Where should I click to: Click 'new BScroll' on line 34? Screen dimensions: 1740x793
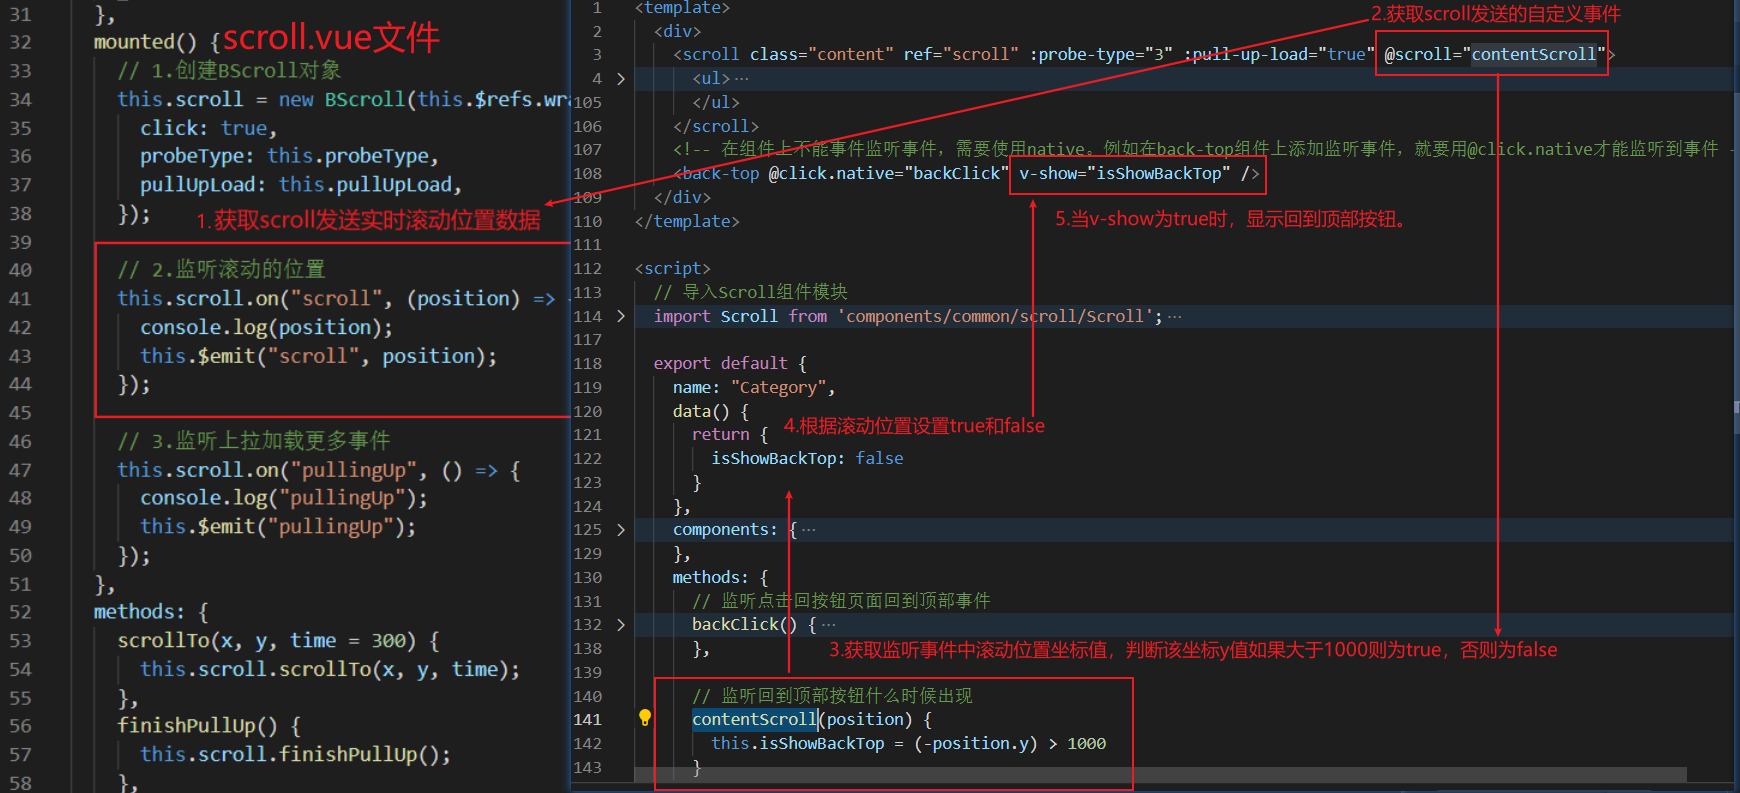(341, 100)
